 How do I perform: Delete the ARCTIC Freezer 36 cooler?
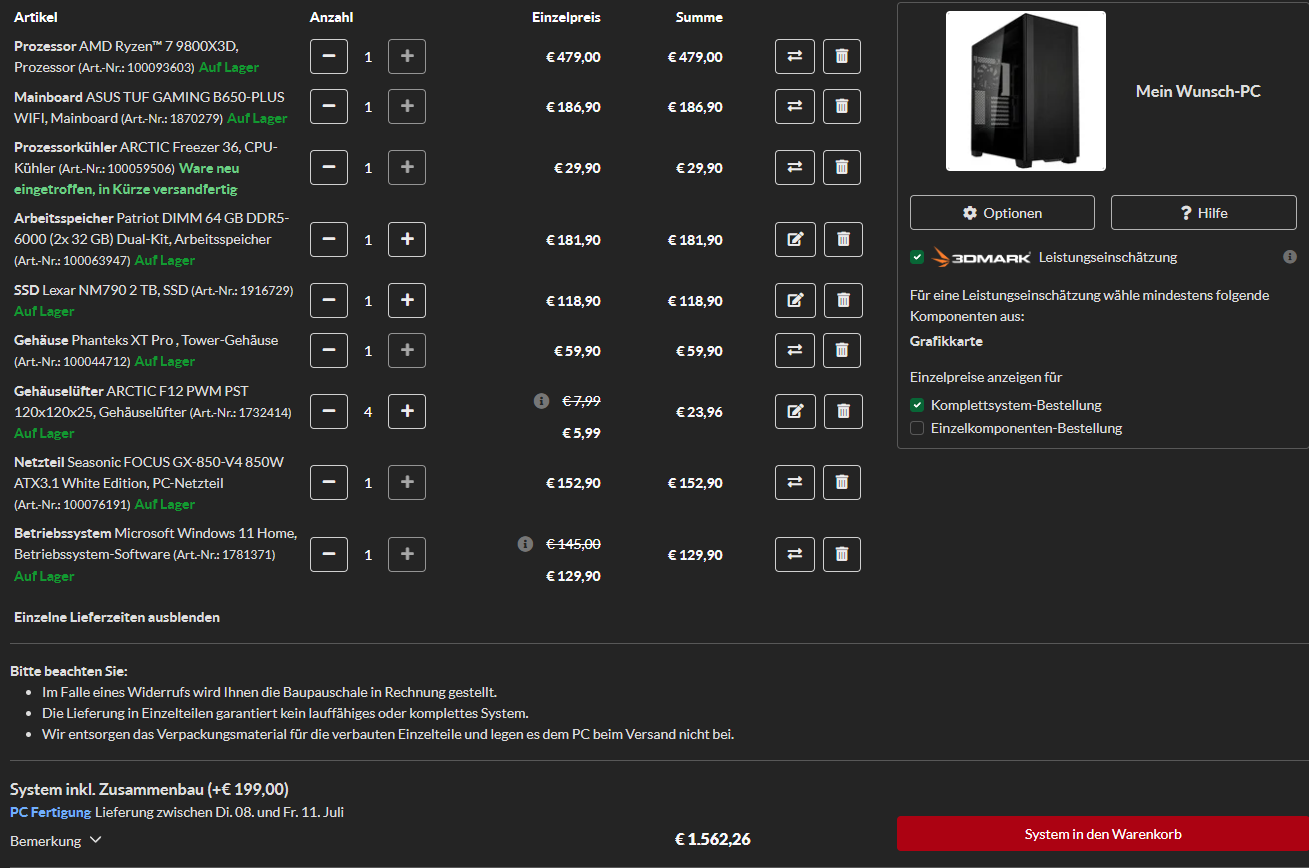[842, 167]
